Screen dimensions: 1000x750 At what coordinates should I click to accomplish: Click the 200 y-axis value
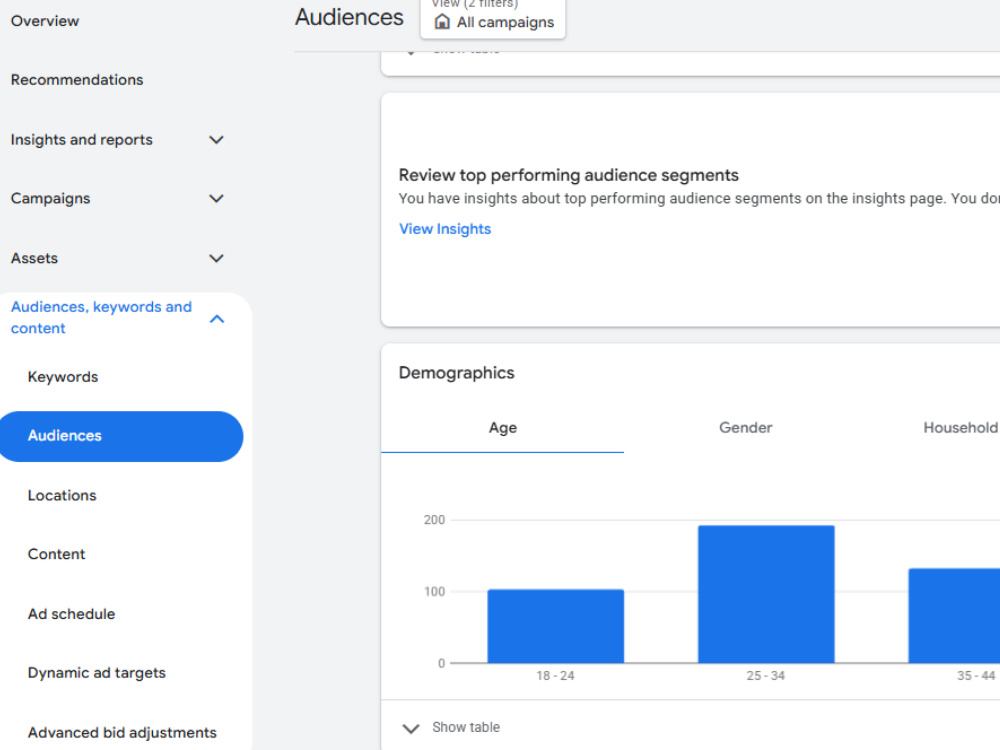pyautogui.click(x=434, y=520)
